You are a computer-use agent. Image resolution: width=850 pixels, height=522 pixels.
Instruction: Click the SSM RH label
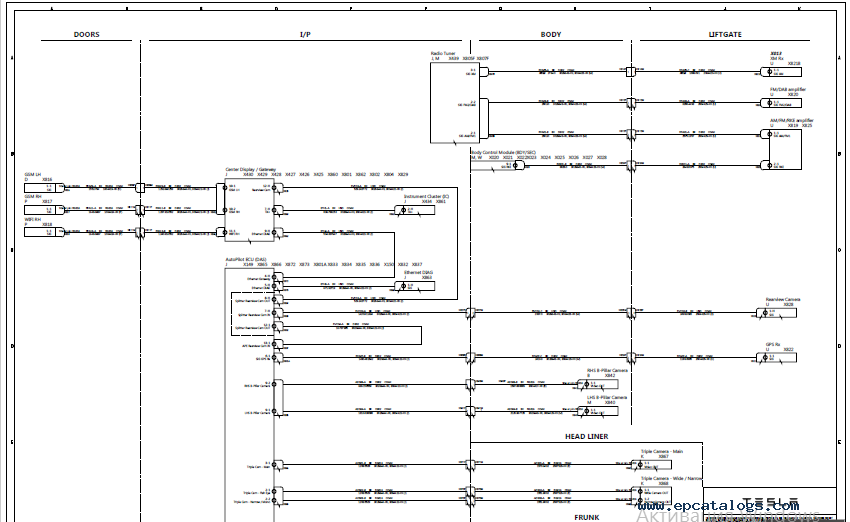(x=33, y=197)
